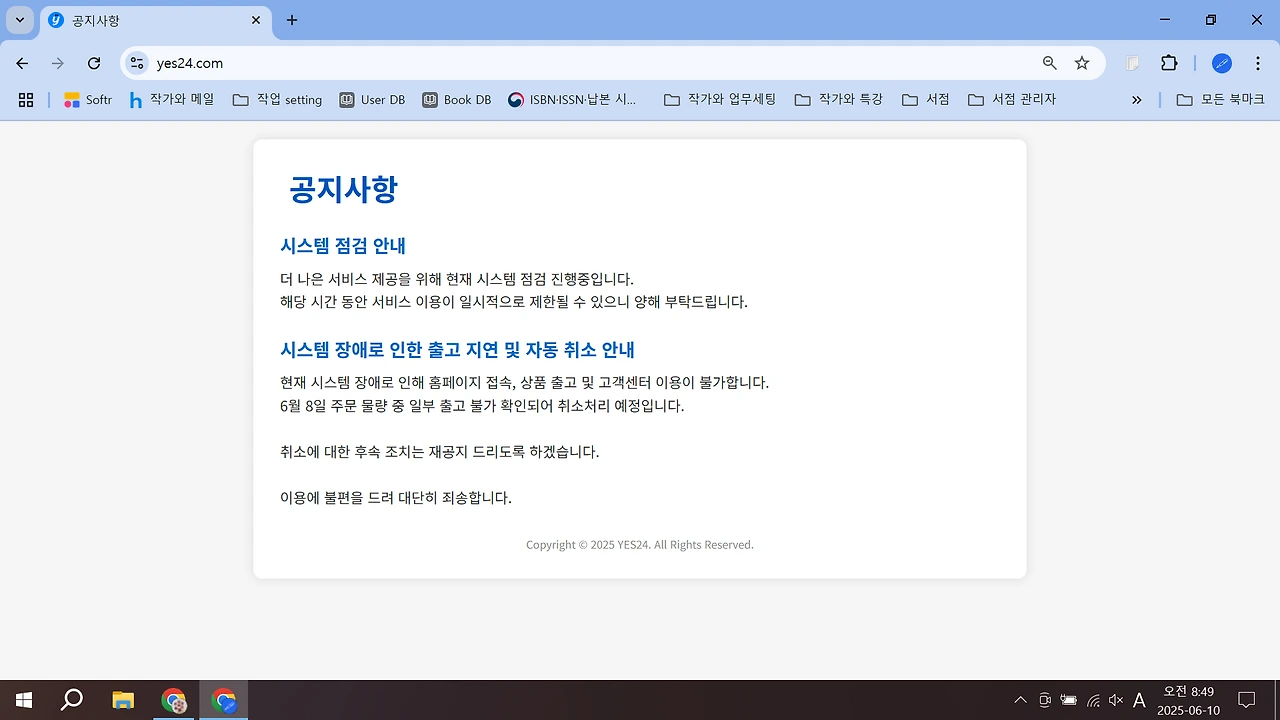Viewport: 1280px width, 720px height.
Task: Click the muted speaker volume icon
Action: [x=1116, y=700]
